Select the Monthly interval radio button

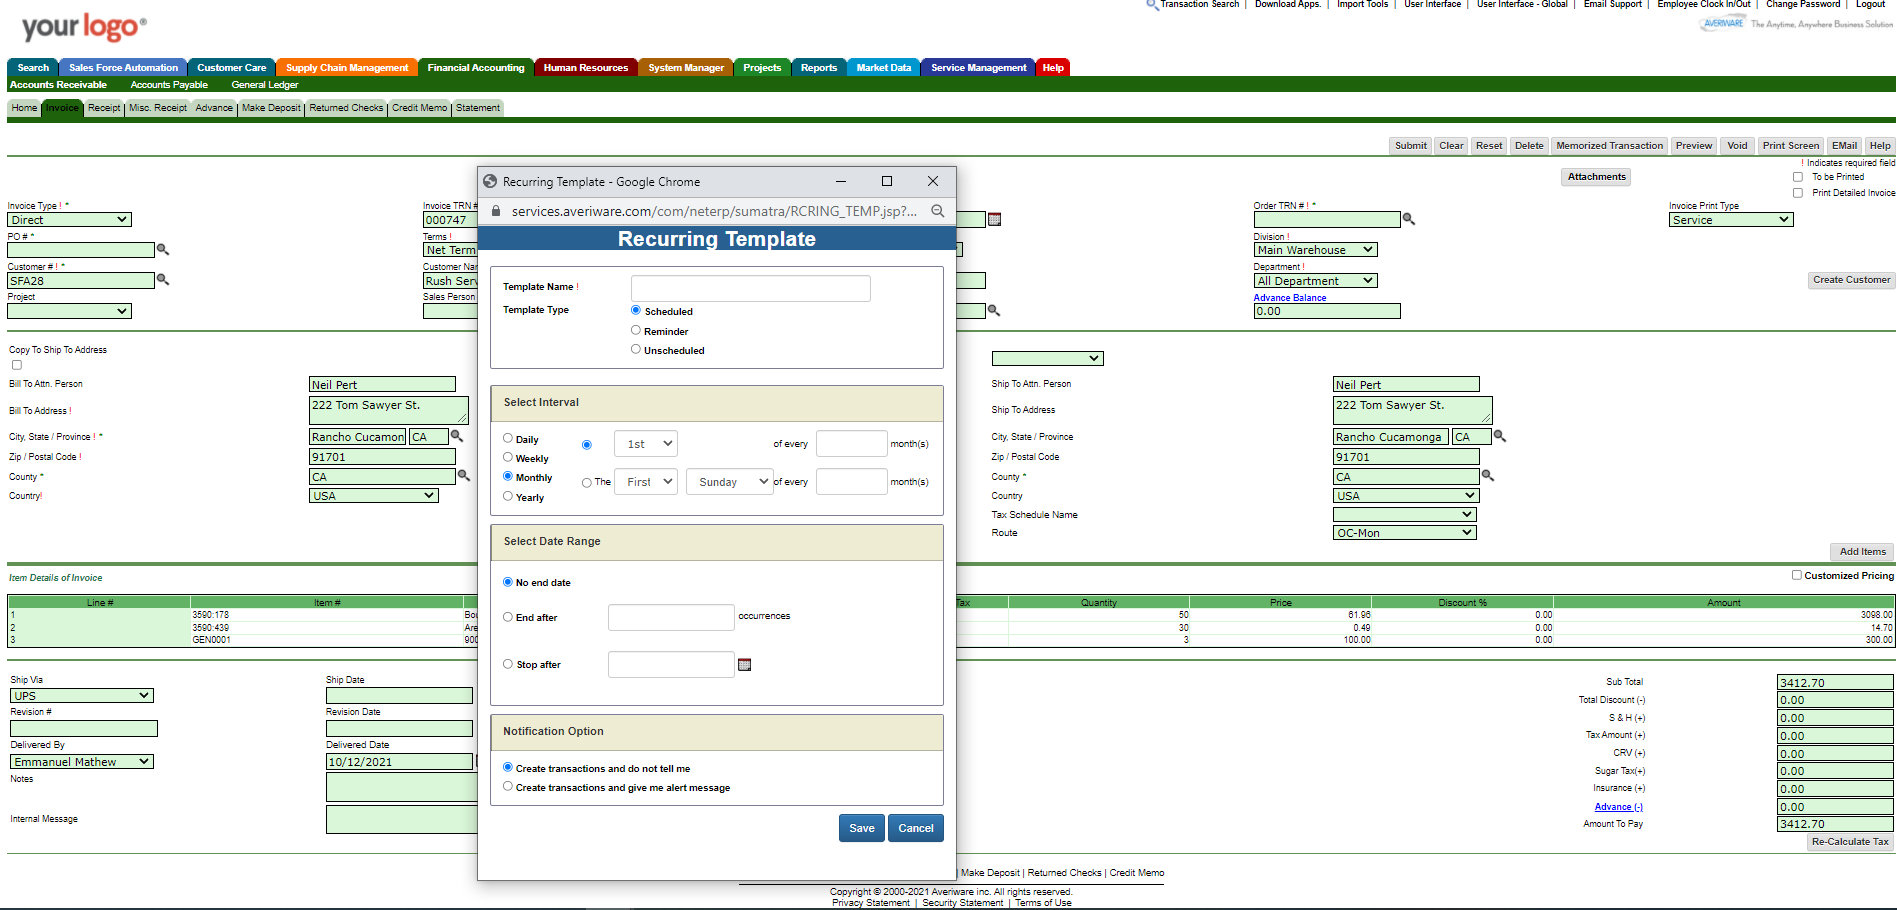(508, 477)
